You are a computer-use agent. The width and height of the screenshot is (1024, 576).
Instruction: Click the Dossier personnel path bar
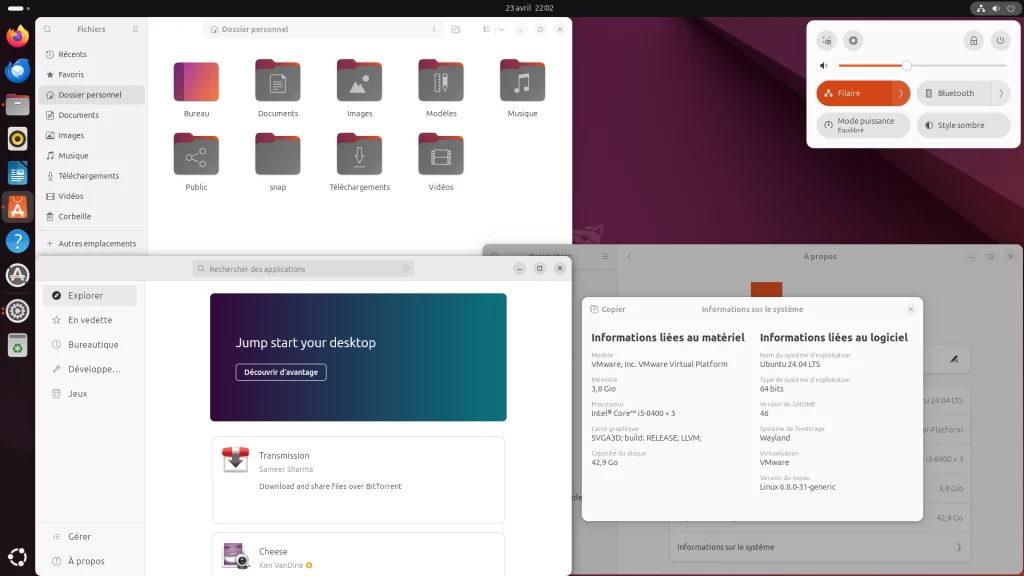pos(323,29)
